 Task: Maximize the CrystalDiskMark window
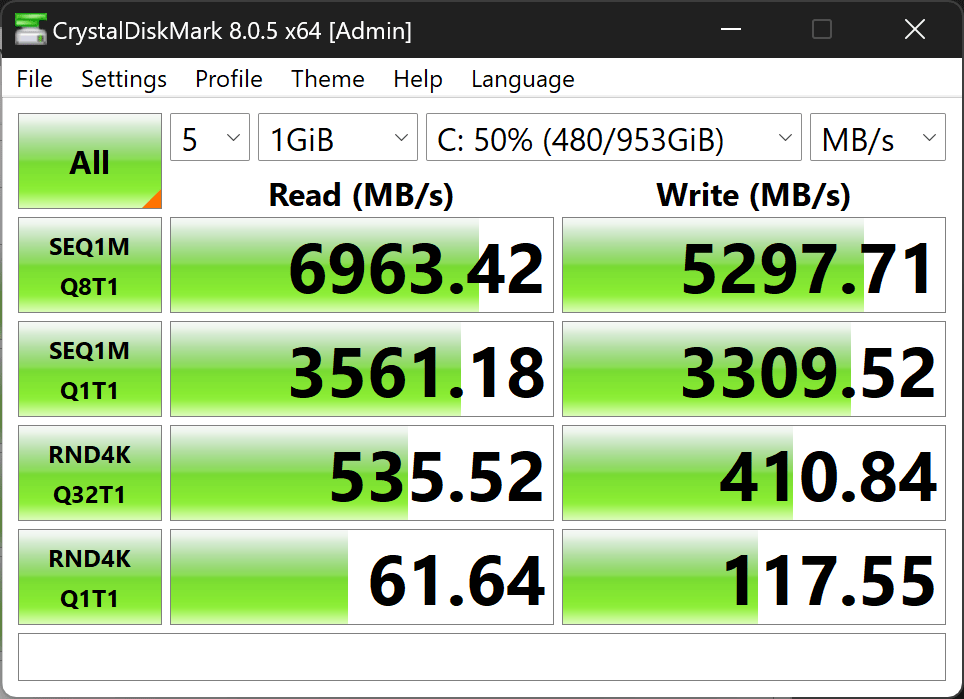click(822, 29)
